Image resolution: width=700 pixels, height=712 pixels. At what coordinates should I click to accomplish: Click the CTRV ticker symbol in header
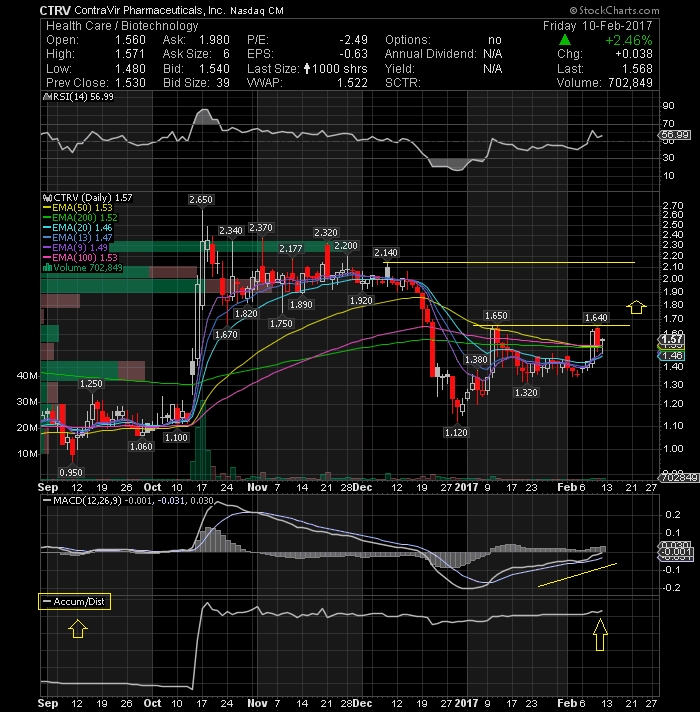pyautogui.click(x=55, y=10)
